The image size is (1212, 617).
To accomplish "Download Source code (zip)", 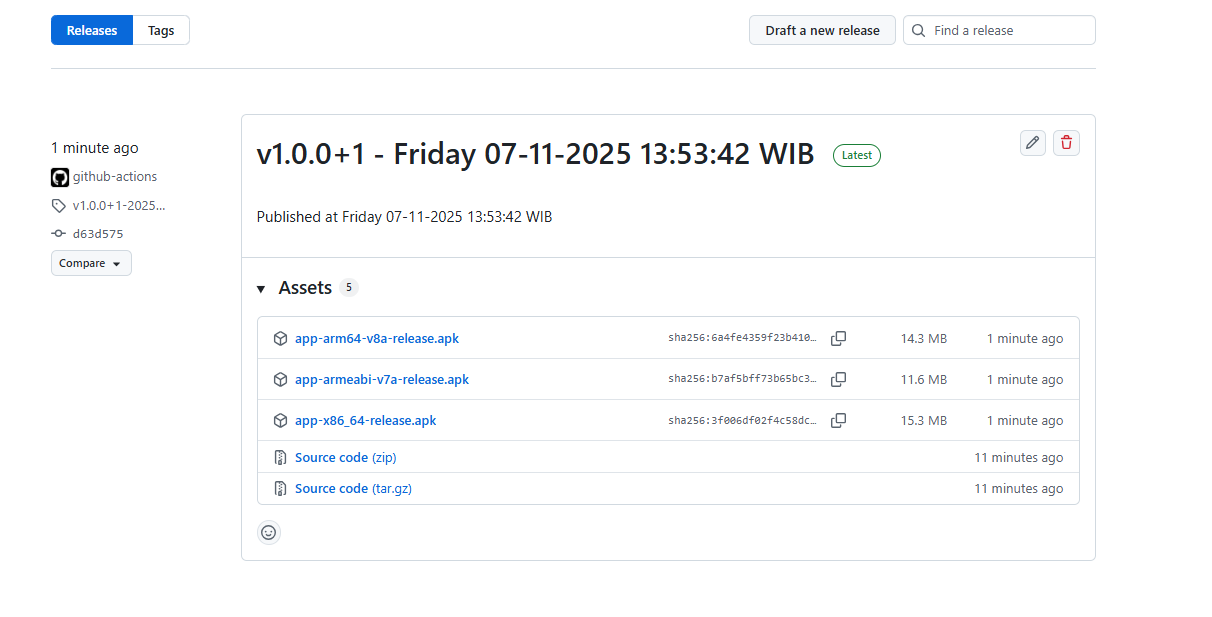I will click(345, 458).
